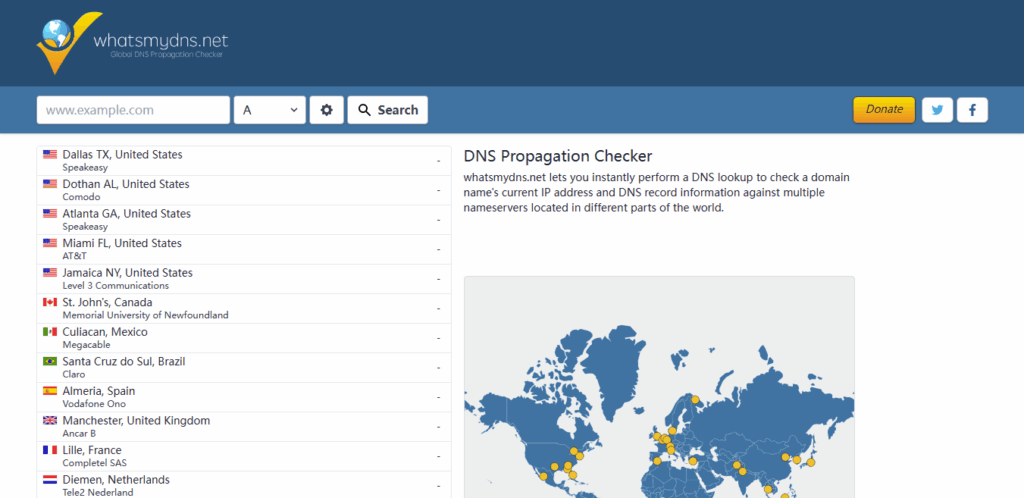
Task: Open the Twitter share icon
Action: pyautogui.click(x=937, y=110)
